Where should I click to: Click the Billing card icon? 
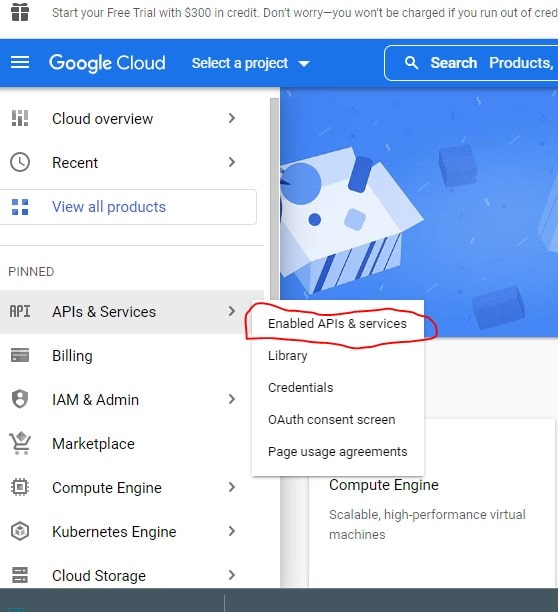click(x=20, y=356)
